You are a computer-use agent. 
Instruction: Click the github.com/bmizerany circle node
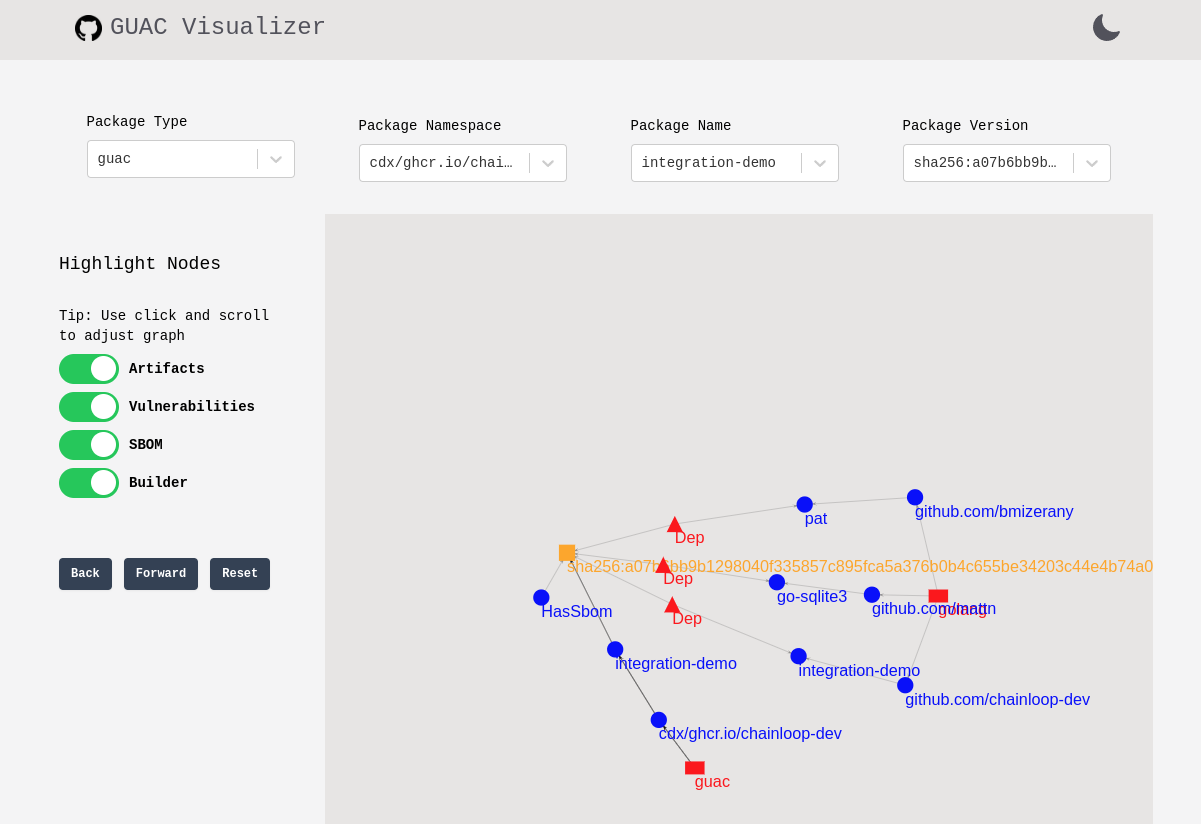pyautogui.click(x=915, y=497)
